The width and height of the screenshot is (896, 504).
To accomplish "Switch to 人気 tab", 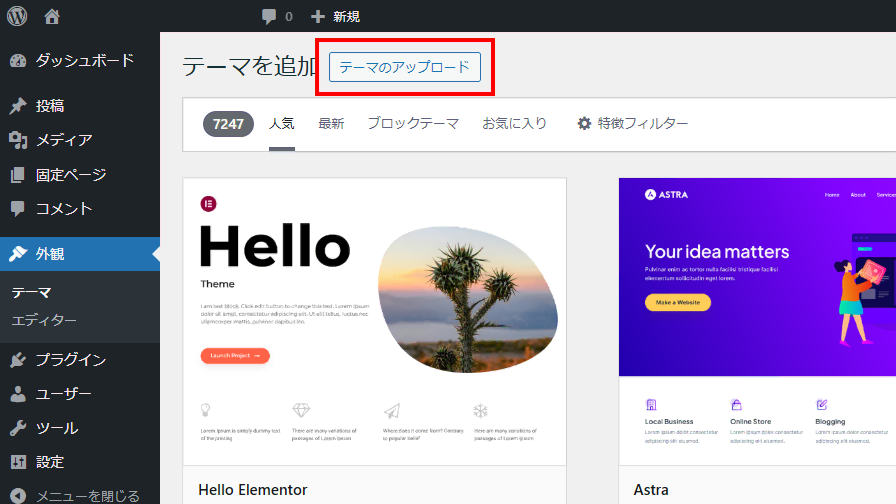I will tap(282, 123).
